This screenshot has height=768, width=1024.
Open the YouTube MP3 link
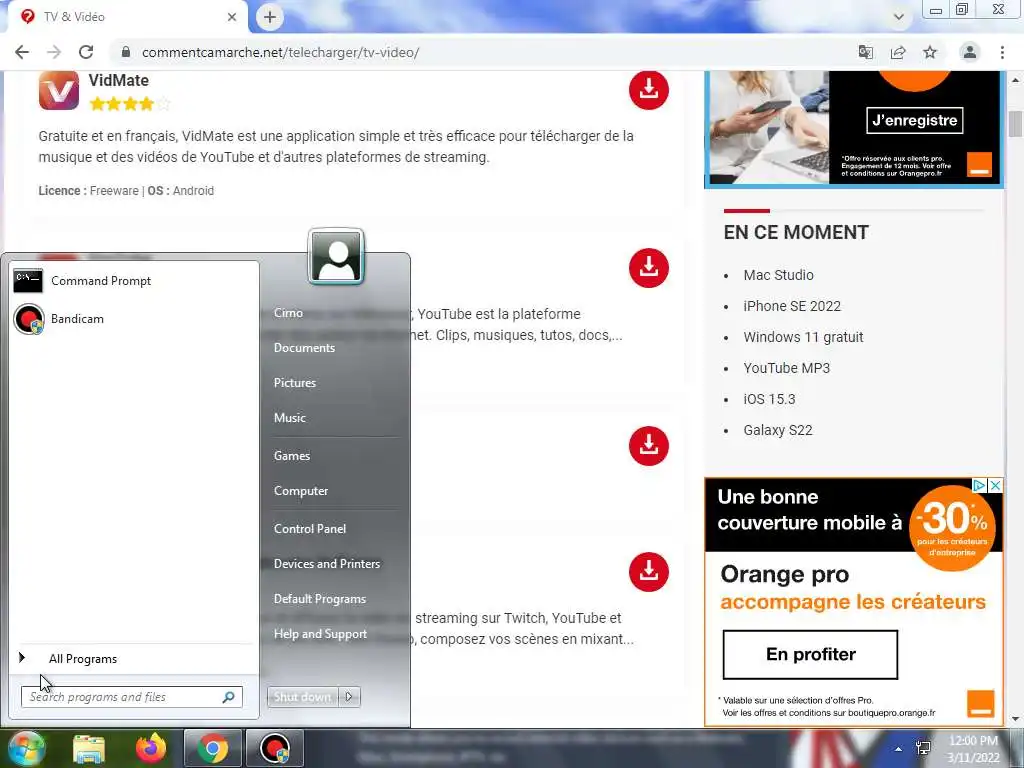[786, 368]
